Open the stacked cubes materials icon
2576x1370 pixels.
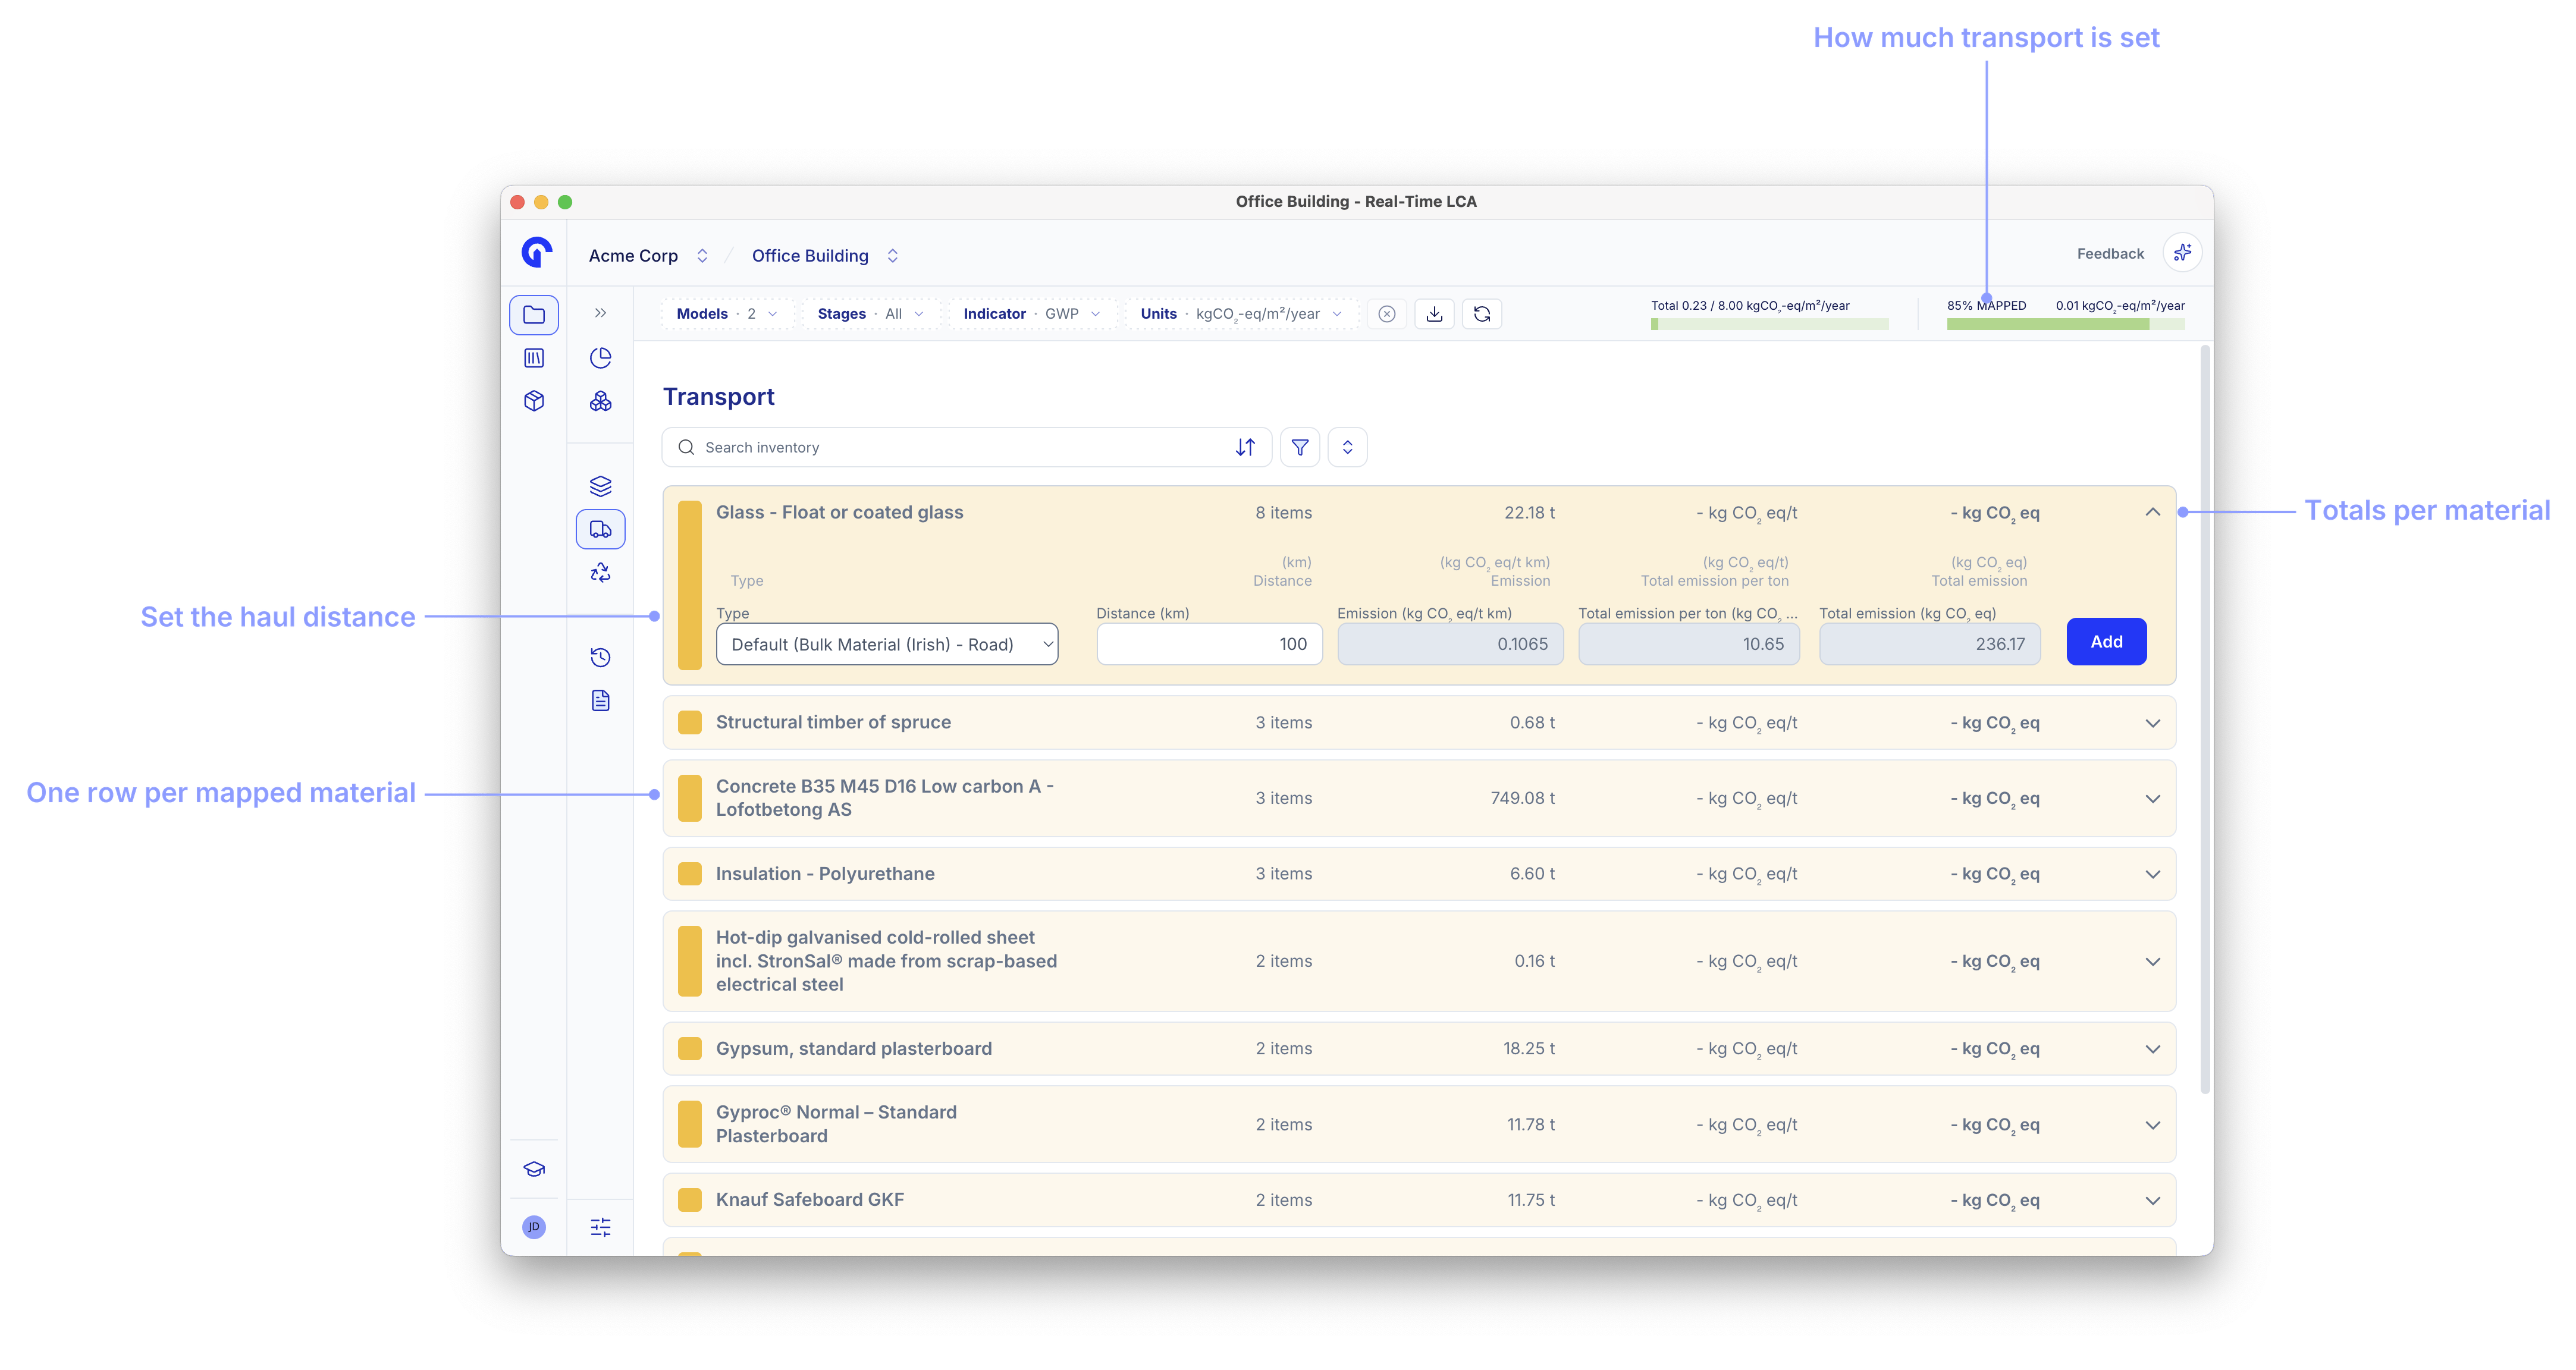[x=600, y=401]
